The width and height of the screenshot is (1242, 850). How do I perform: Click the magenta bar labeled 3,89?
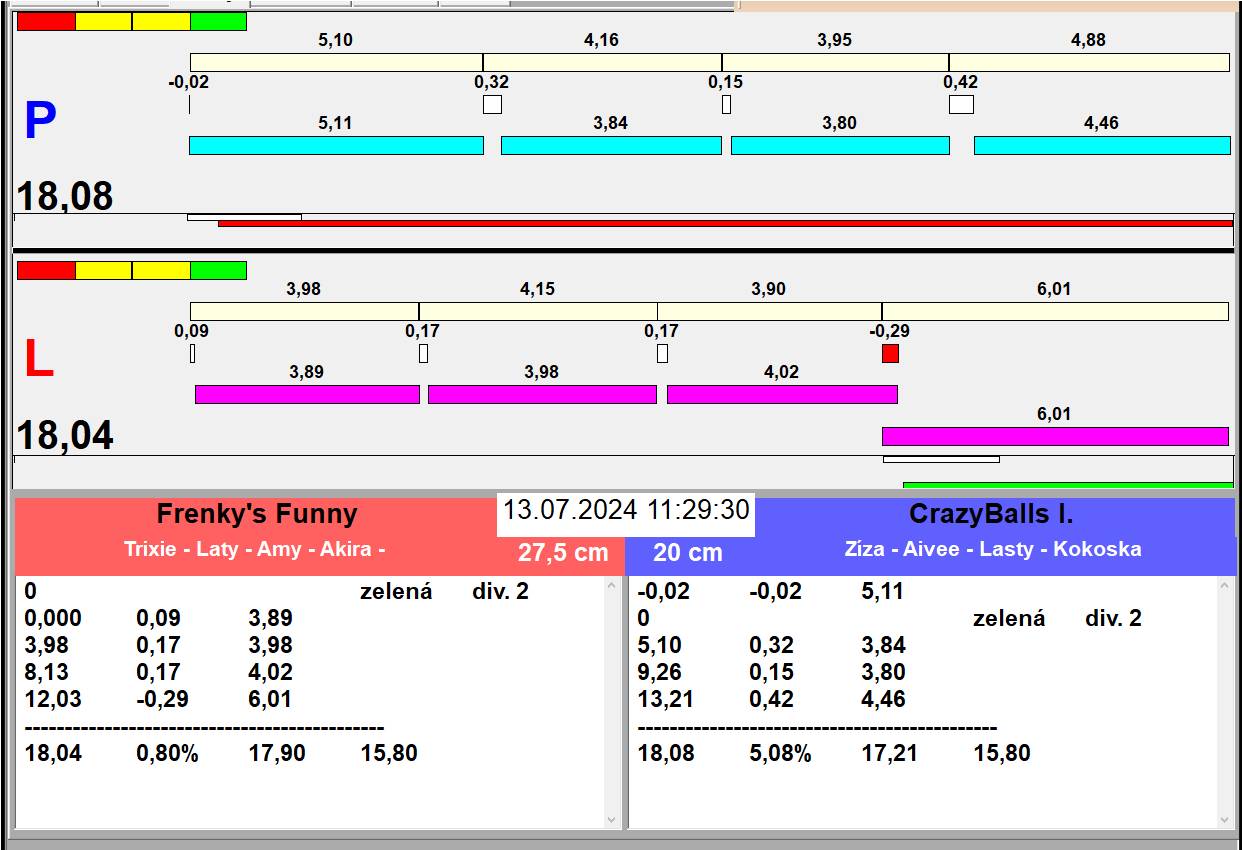pos(307,394)
